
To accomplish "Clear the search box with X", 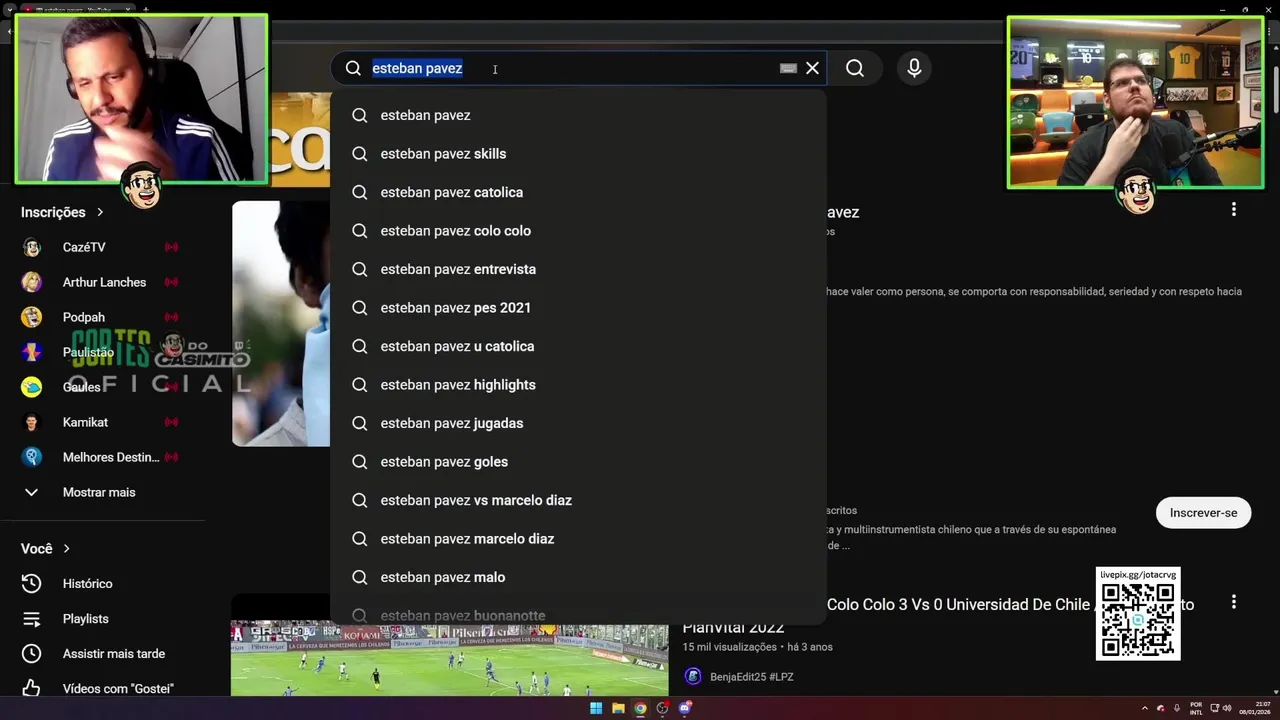I will (x=812, y=68).
